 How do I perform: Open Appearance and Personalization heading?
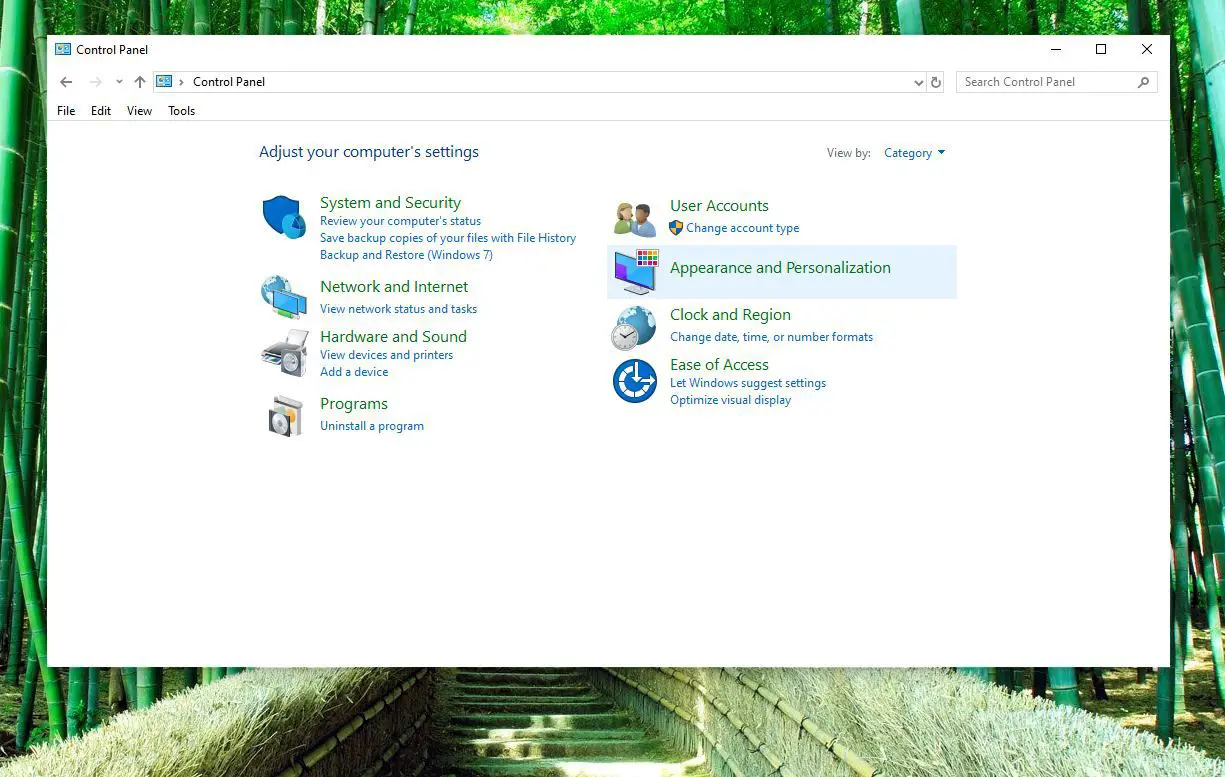click(x=780, y=268)
